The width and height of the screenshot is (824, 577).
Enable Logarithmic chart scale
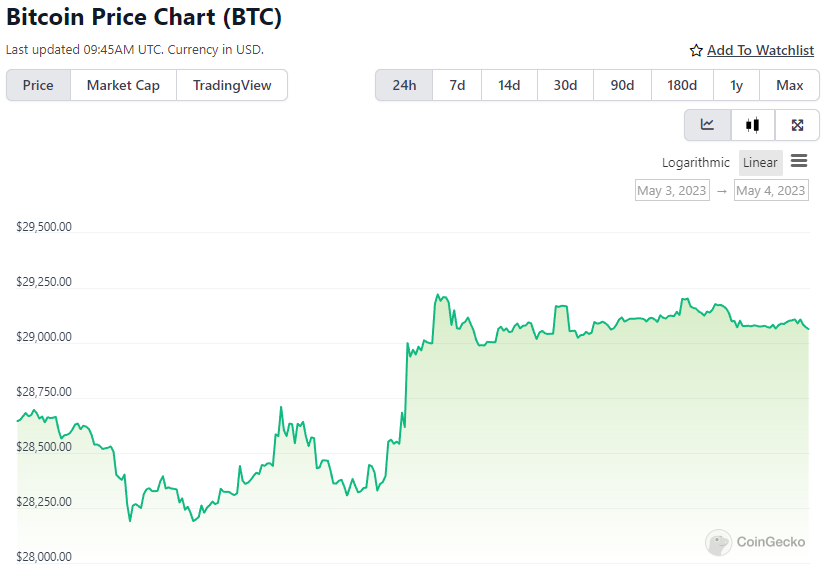(696, 163)
